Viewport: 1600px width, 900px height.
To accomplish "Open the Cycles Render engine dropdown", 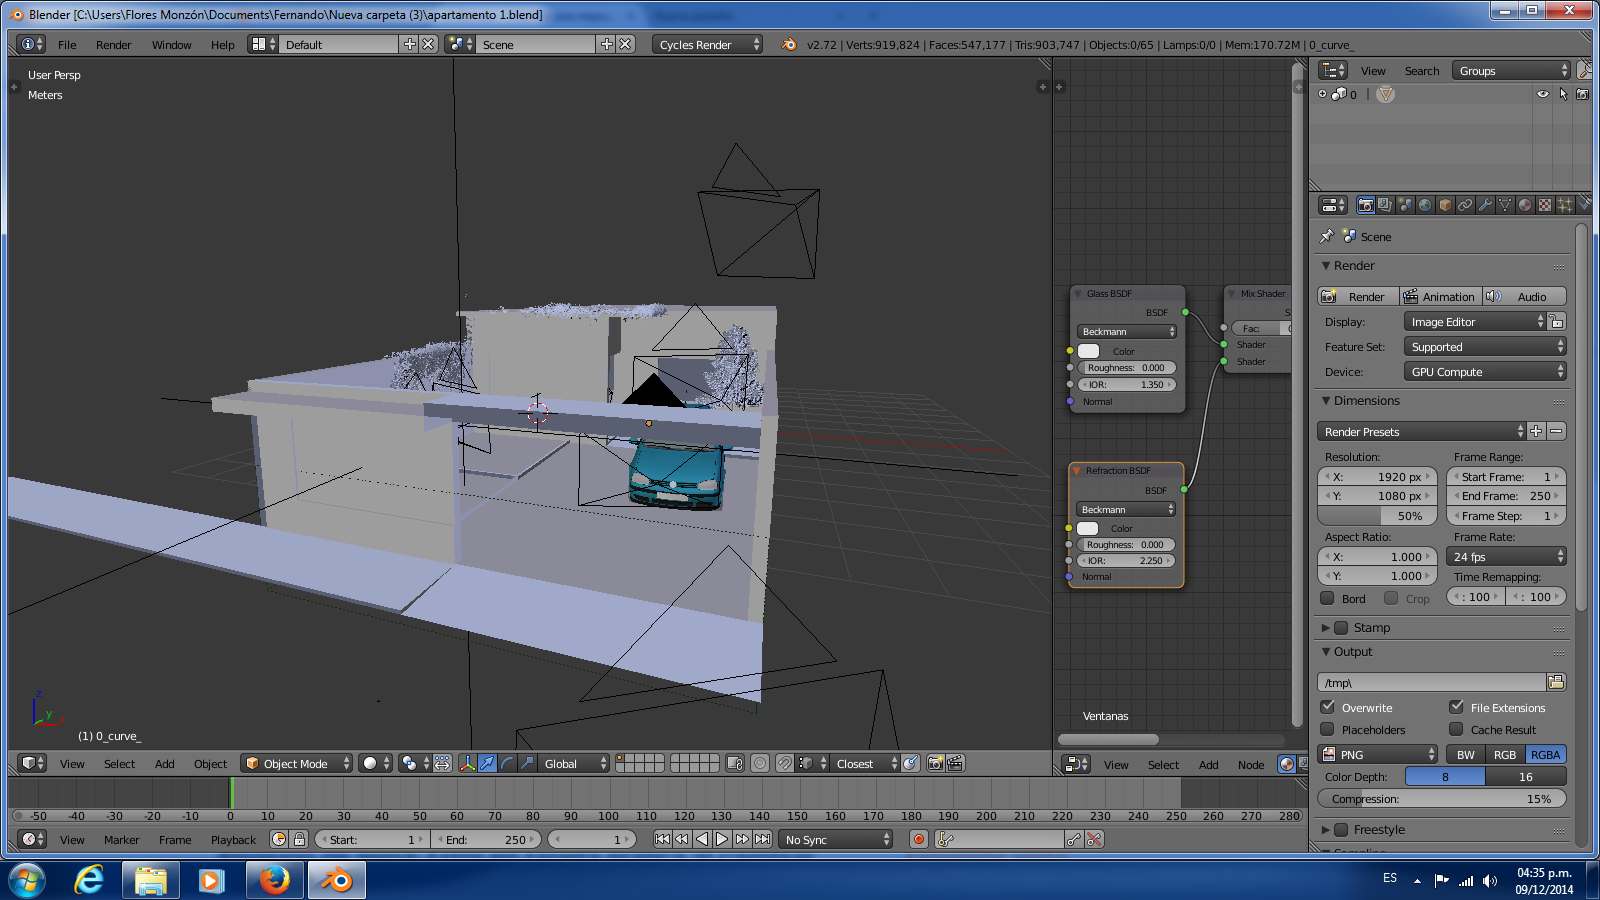I will point(708,45).
